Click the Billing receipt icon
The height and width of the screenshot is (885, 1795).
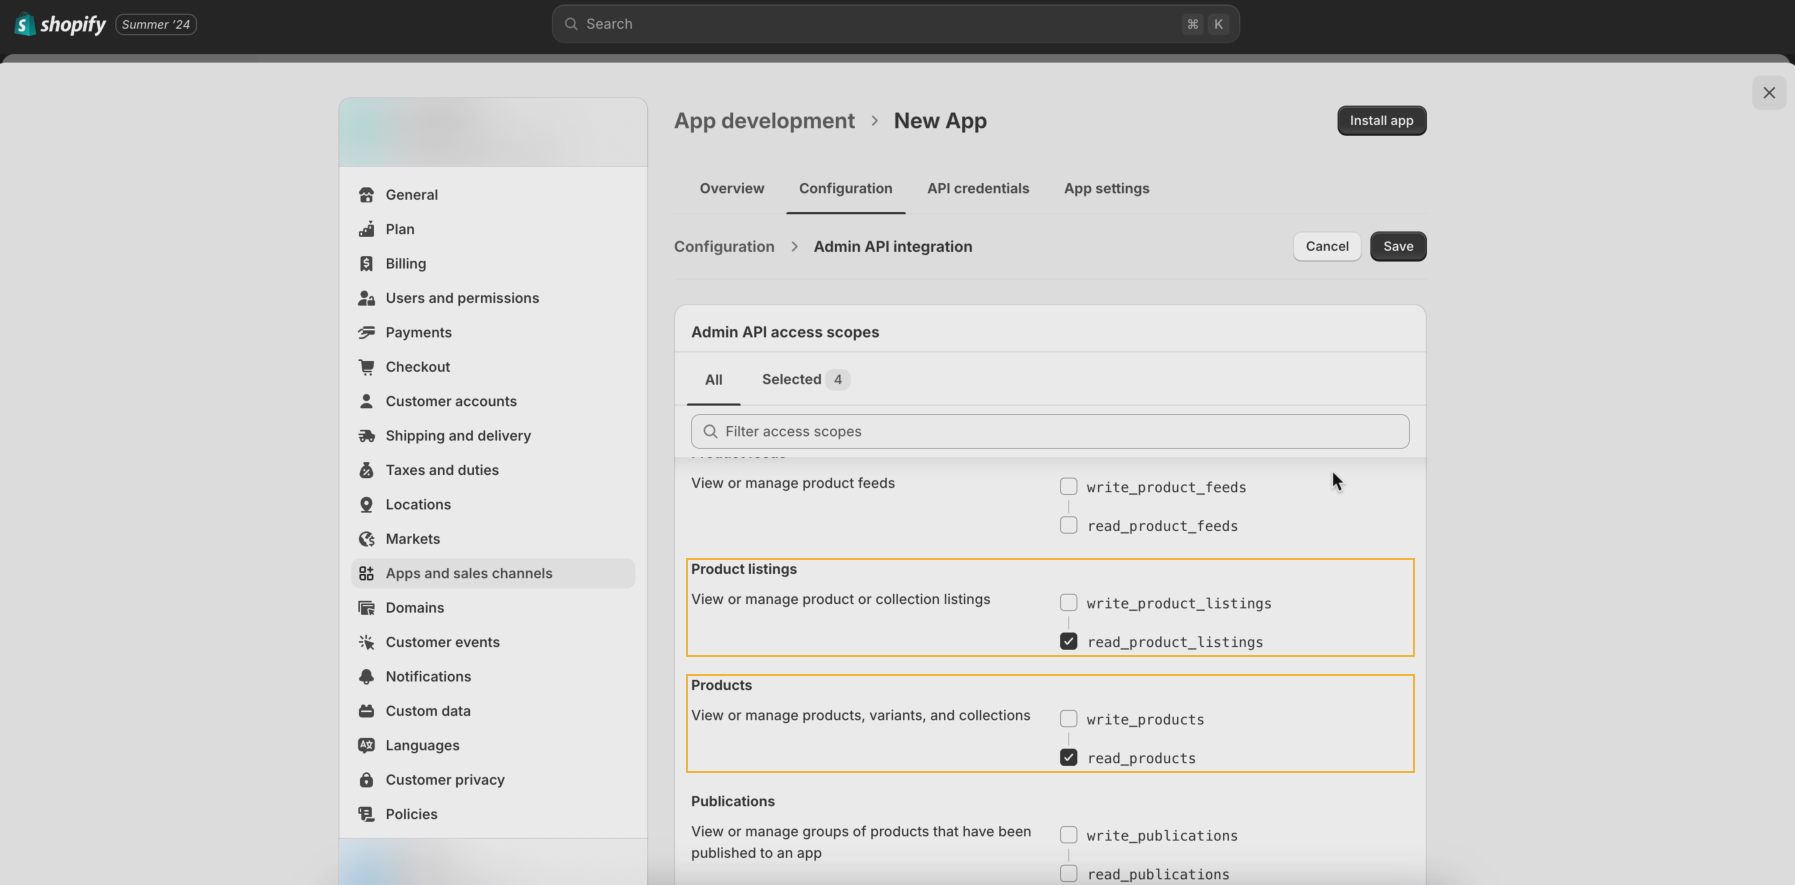(x=366, y=264)
